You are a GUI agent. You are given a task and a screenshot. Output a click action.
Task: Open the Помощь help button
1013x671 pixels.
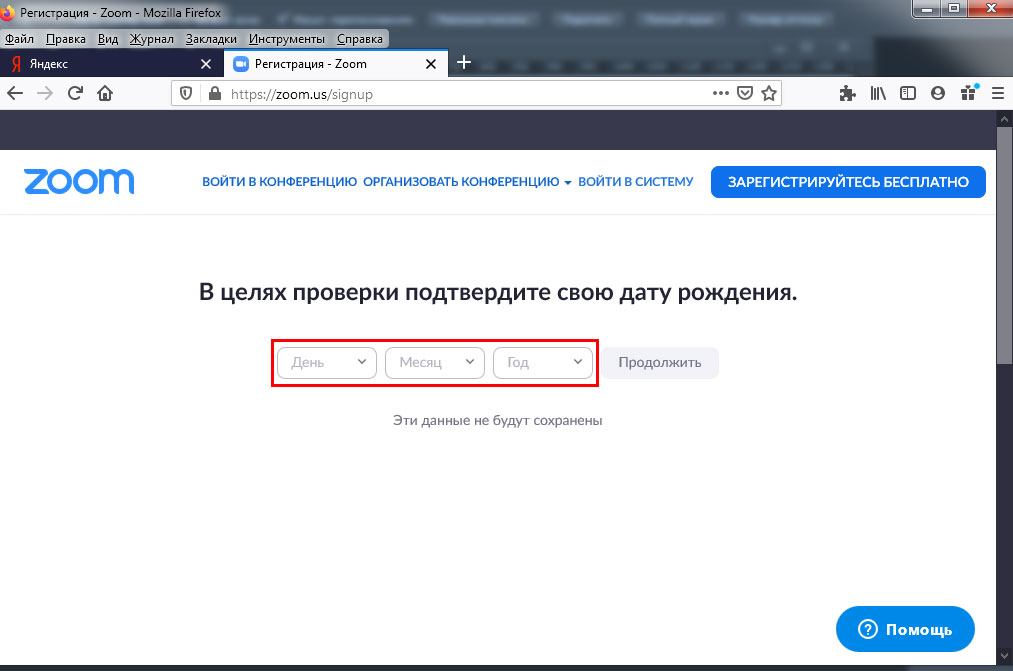904,629
